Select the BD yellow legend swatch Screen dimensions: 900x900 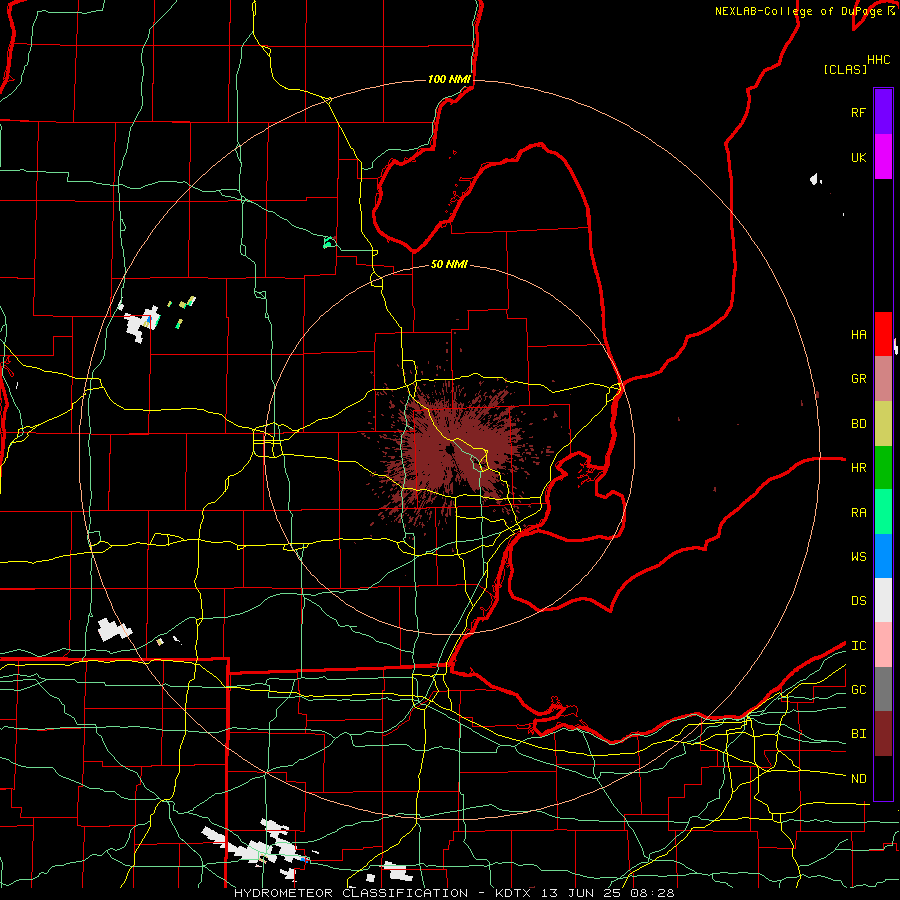[x=883, y=424]
